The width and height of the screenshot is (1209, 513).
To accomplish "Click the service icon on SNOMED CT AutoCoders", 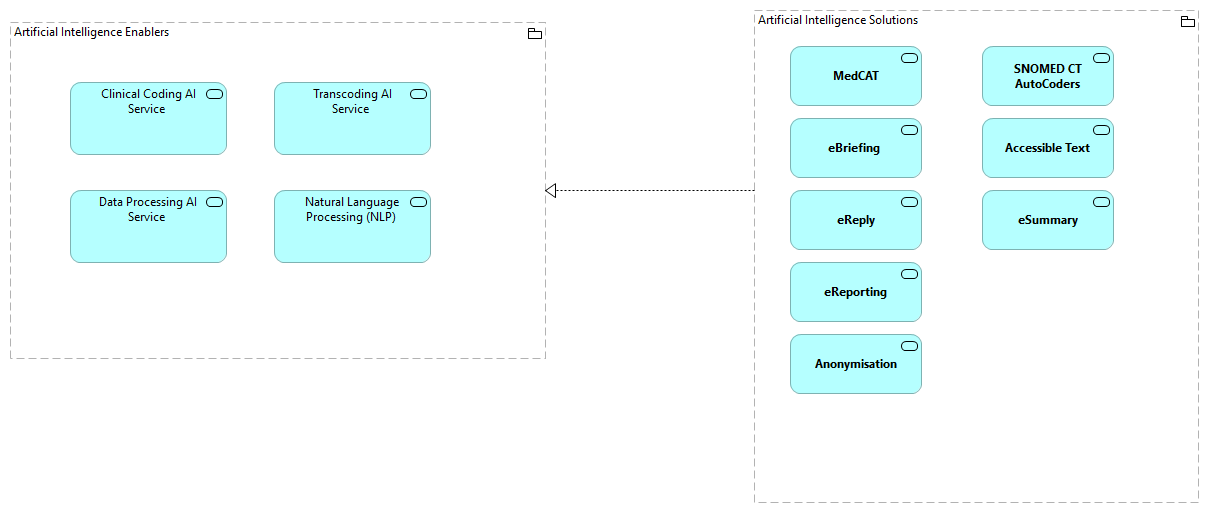I will [1101, 58].
